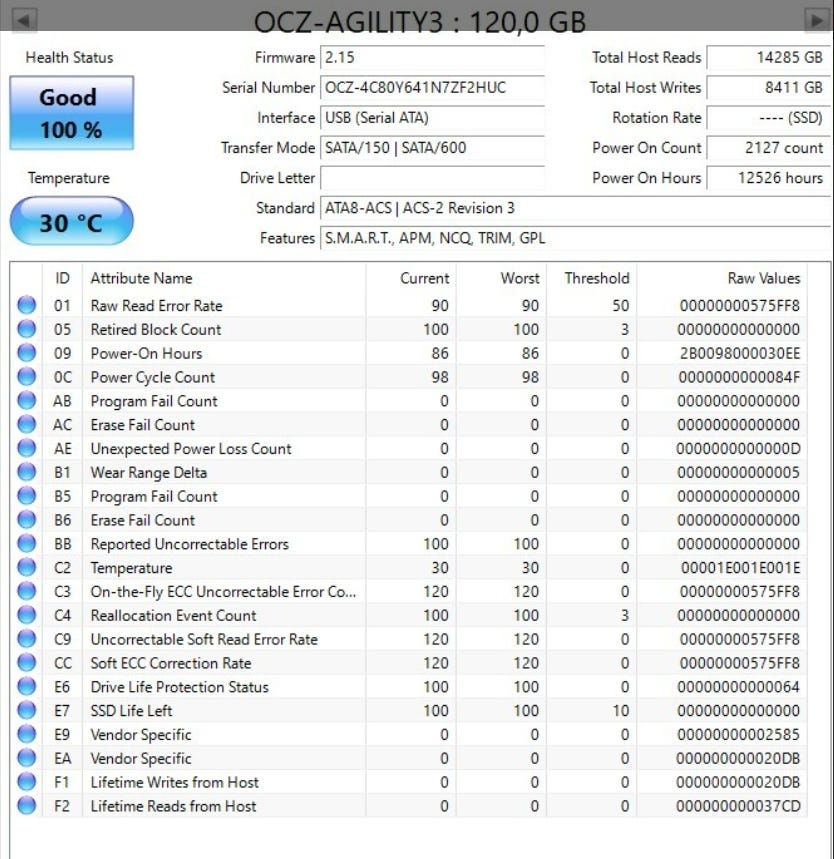The image size is (834, 859).
Task: Select status orb for AB Program Fail Count
Action: [x=27, y=400]
